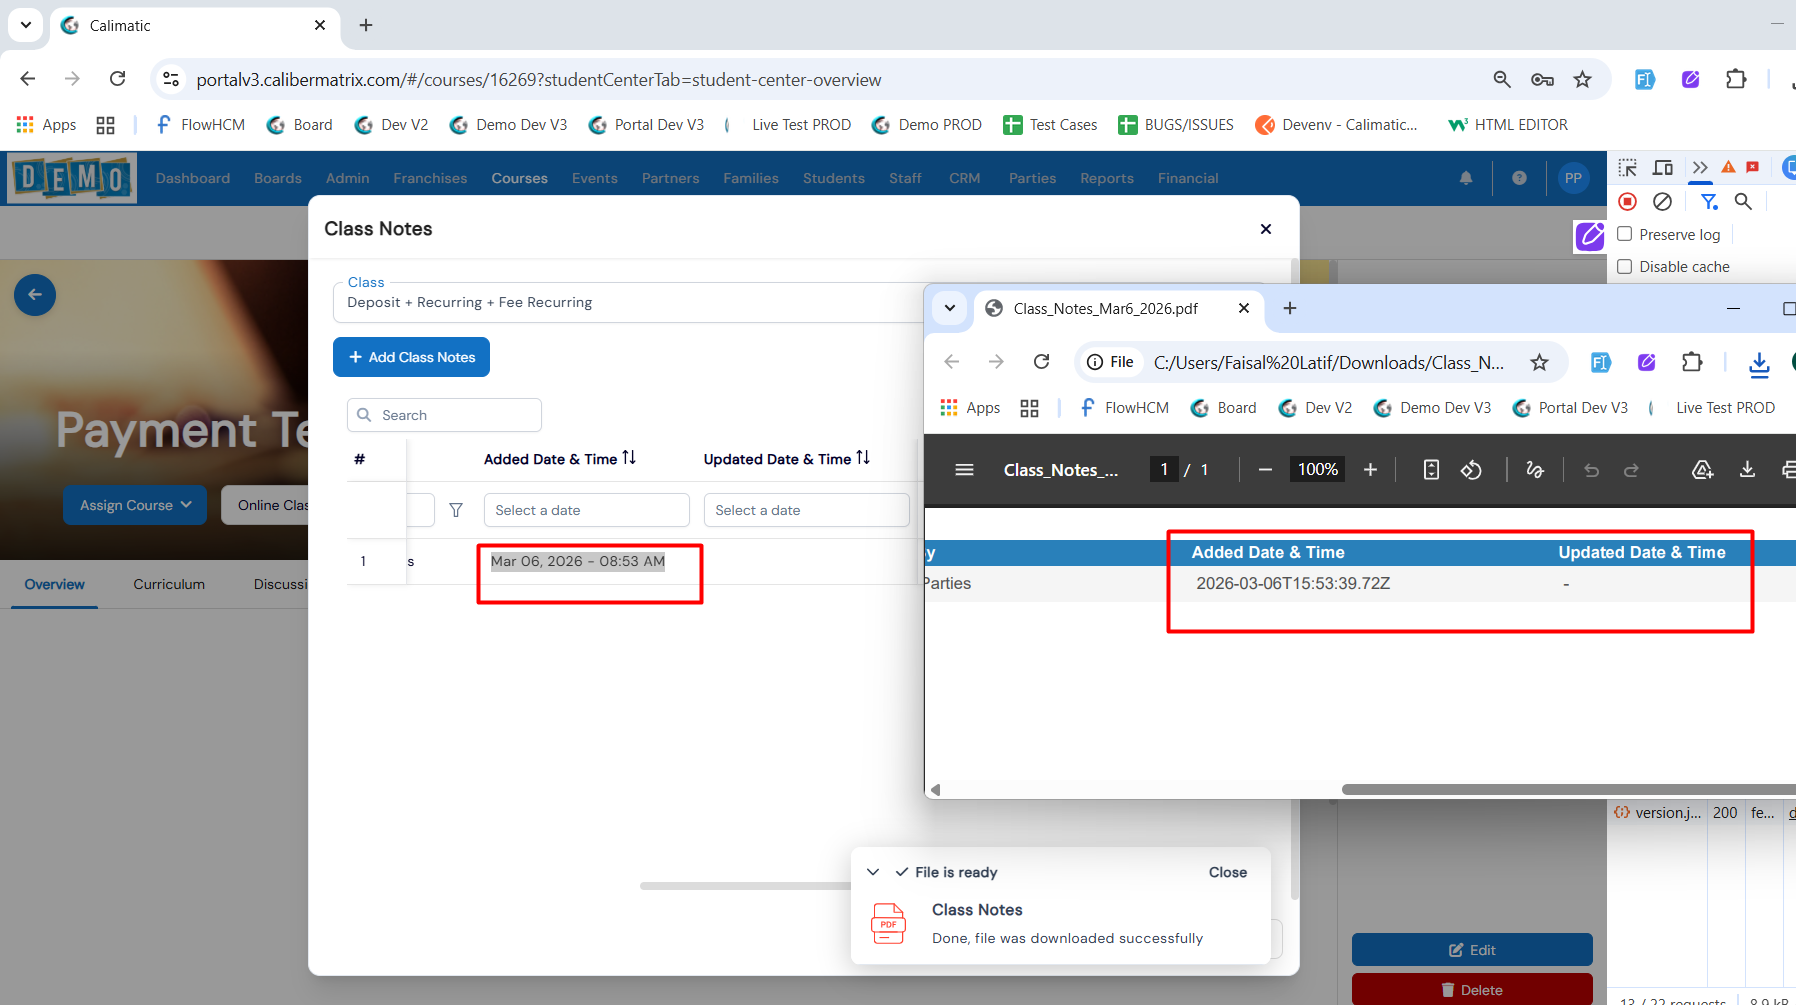Open the tab search chevron in main browser
1796x1005 pixels.
tap(26, 25)
